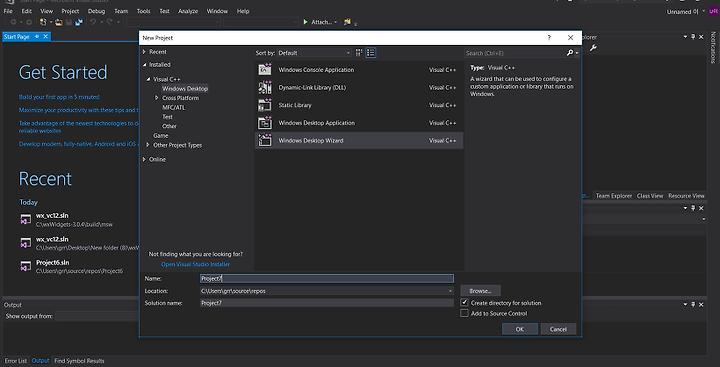Collapse the Visual C++ tree node
This screenshot has height=367, width=720.
[148, 79]
